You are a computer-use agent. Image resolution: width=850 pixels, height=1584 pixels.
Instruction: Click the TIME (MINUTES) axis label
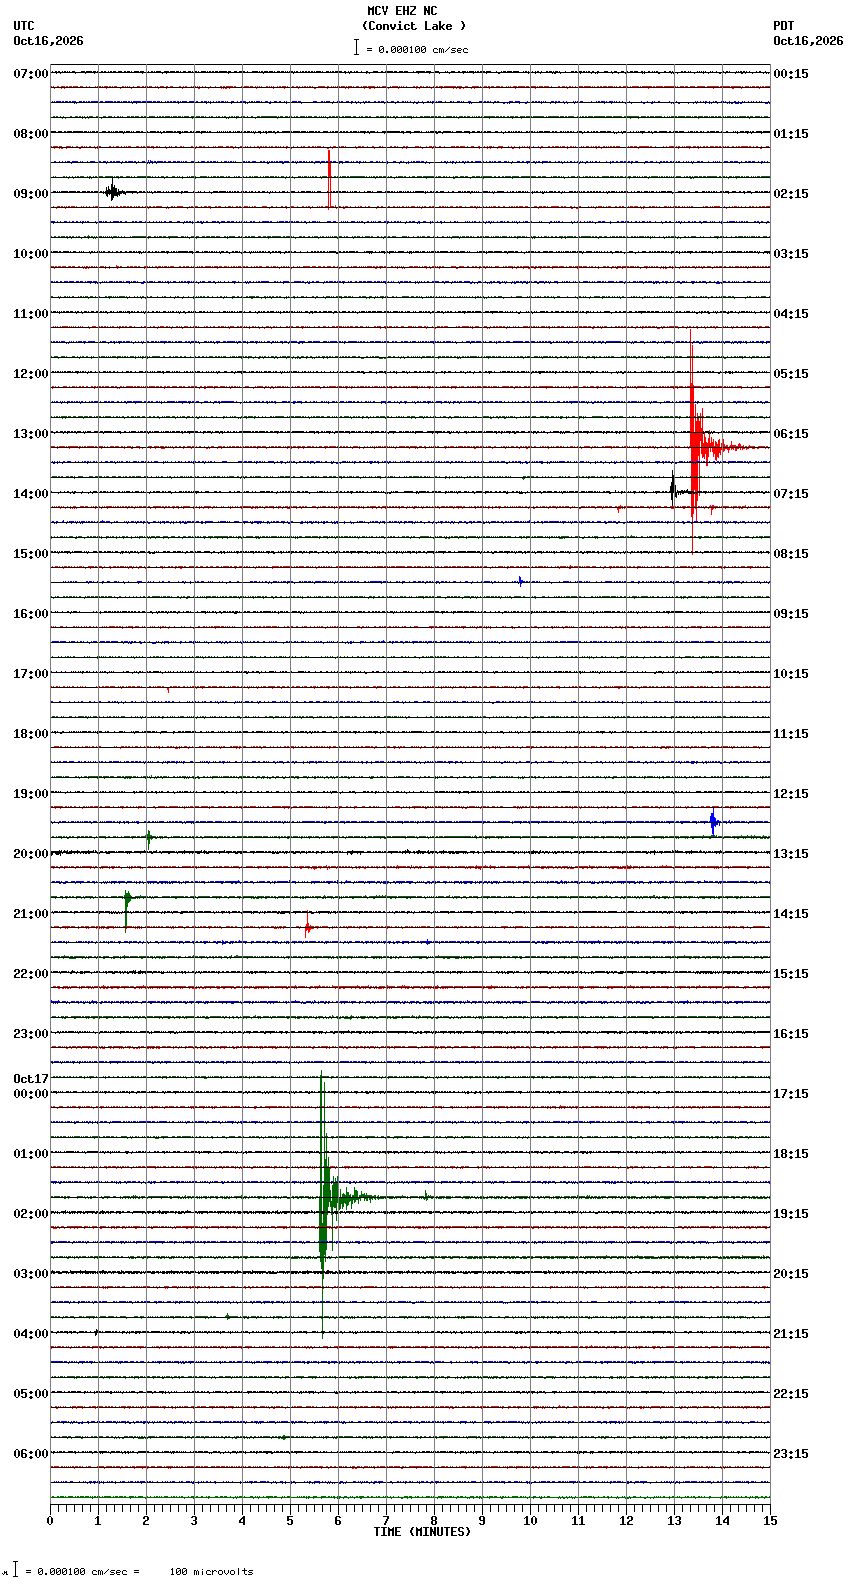[422, 1532]
